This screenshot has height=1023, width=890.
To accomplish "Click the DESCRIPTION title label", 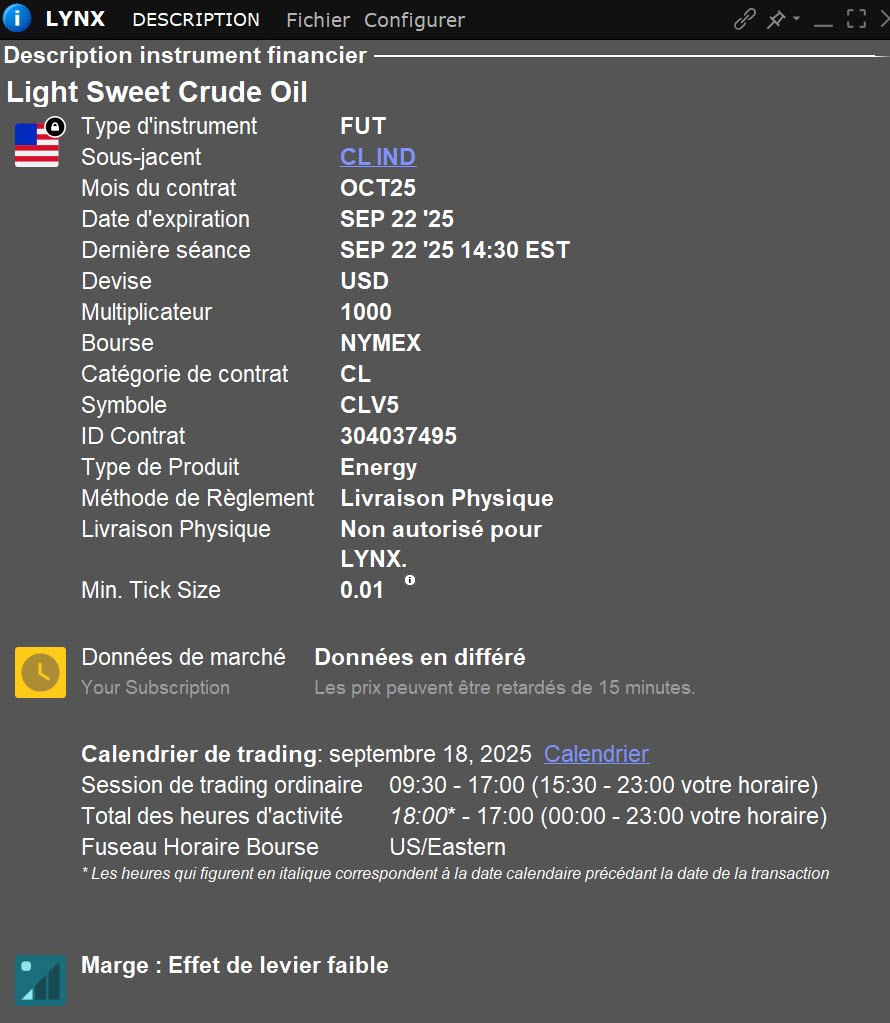I will [196, 20].
